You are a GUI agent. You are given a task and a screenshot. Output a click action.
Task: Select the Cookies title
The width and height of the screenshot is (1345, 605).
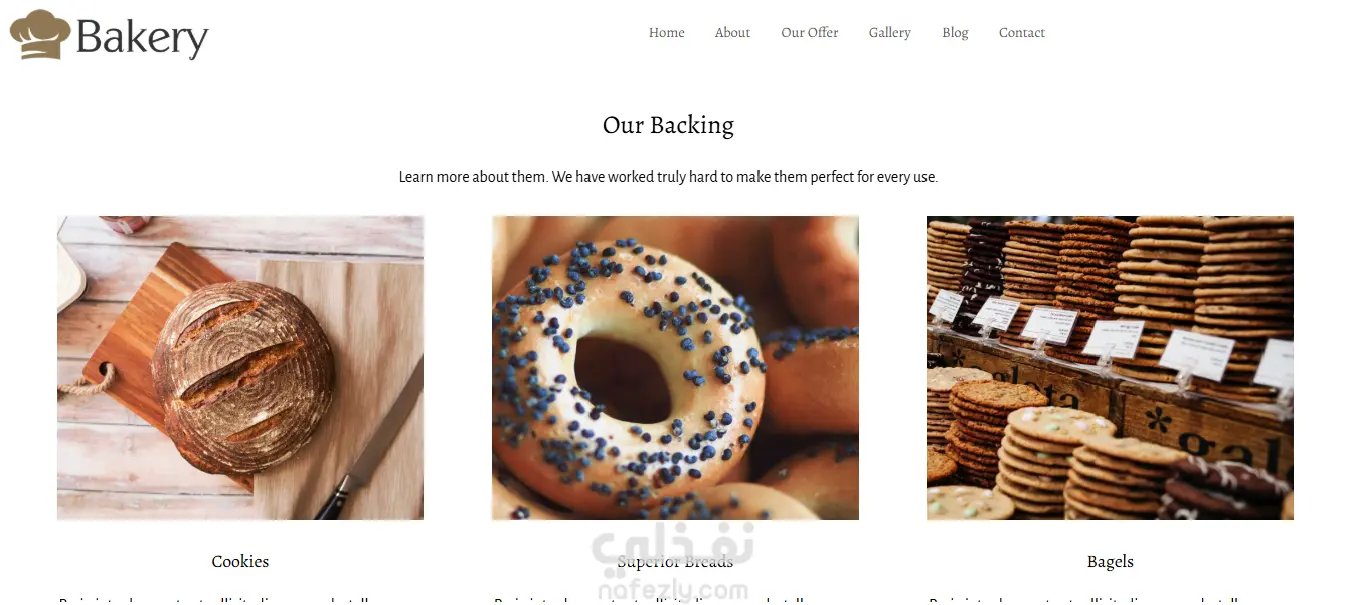pos(240,562)
